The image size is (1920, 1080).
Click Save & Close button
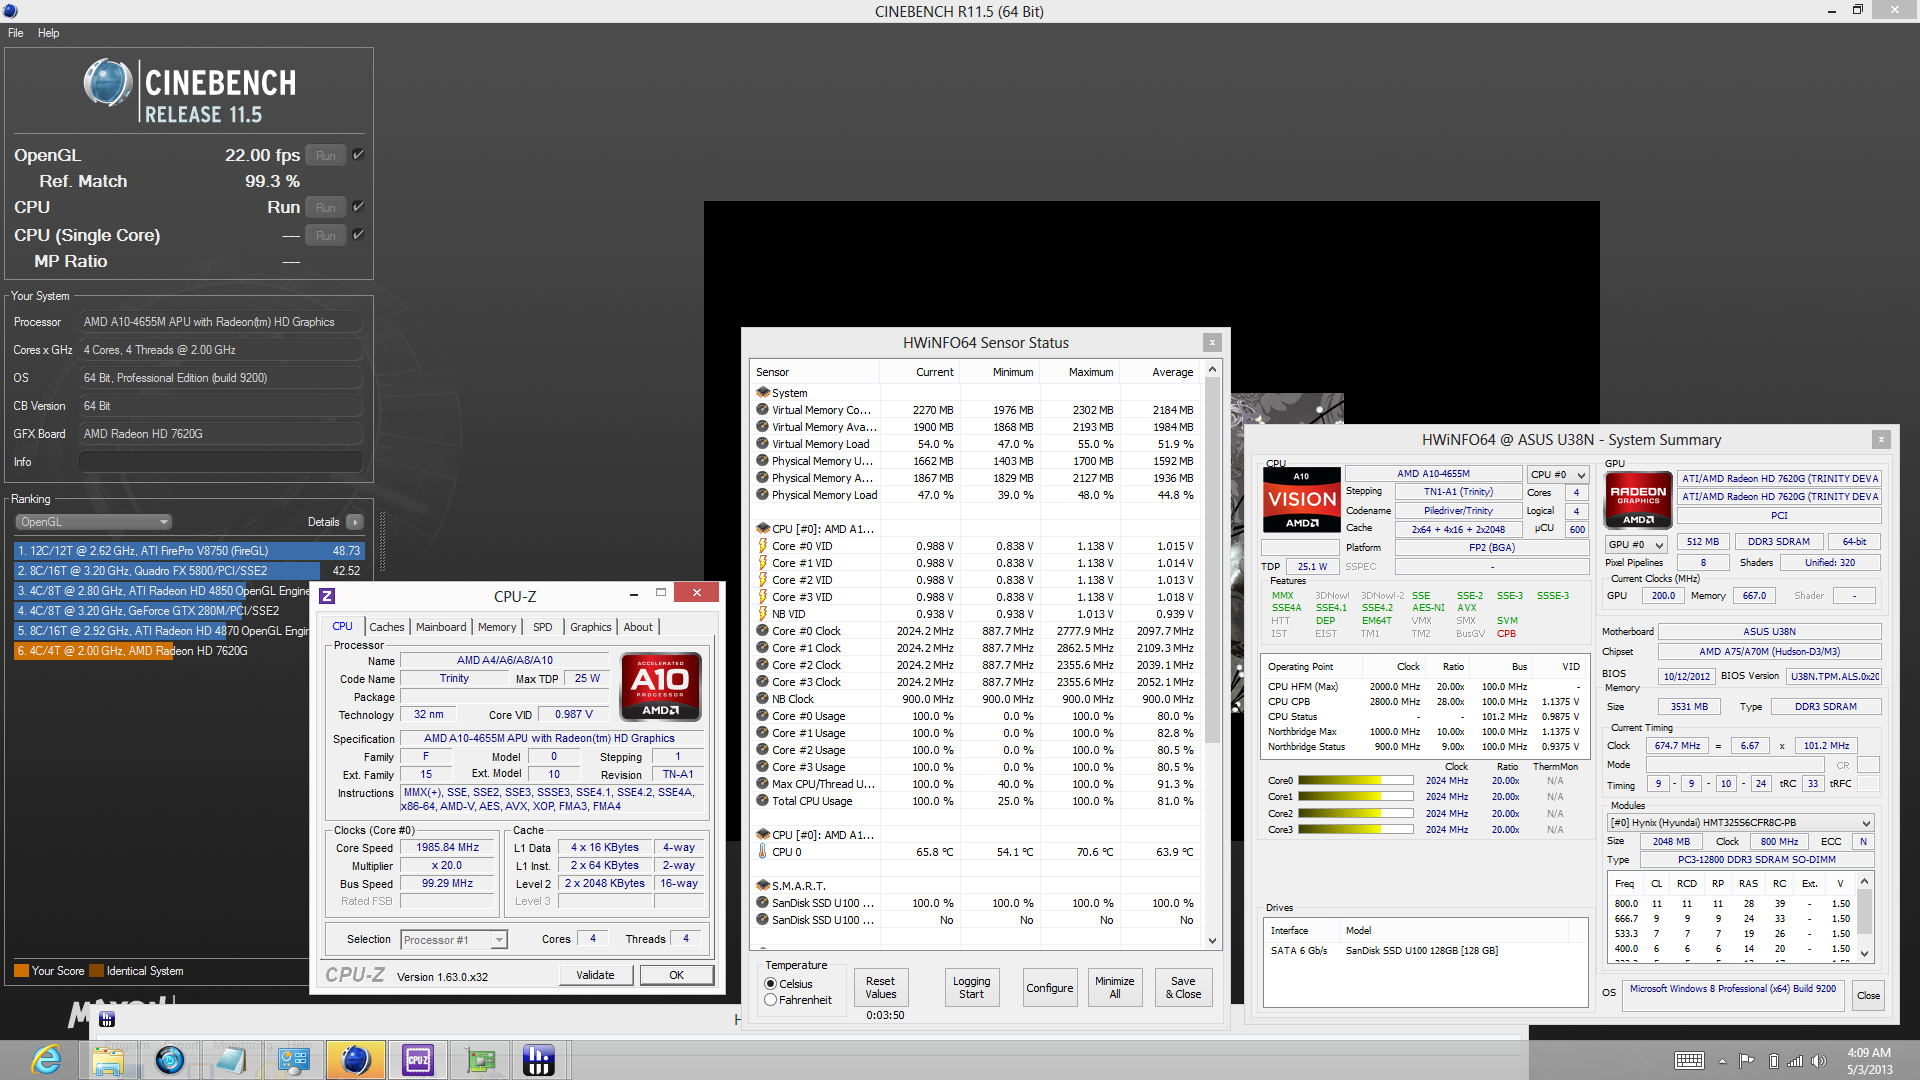pos(1183,988)
